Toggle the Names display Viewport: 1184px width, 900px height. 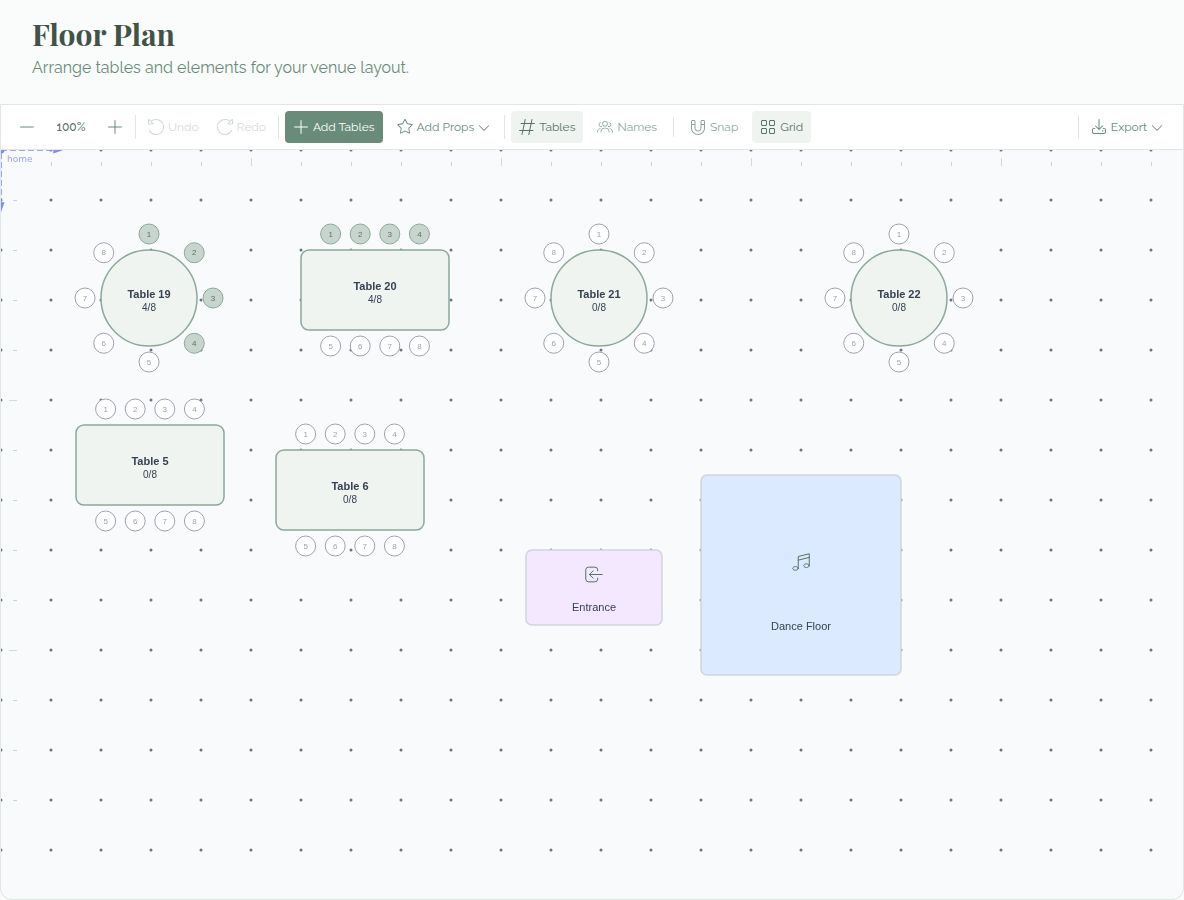[x=627, y=127]
